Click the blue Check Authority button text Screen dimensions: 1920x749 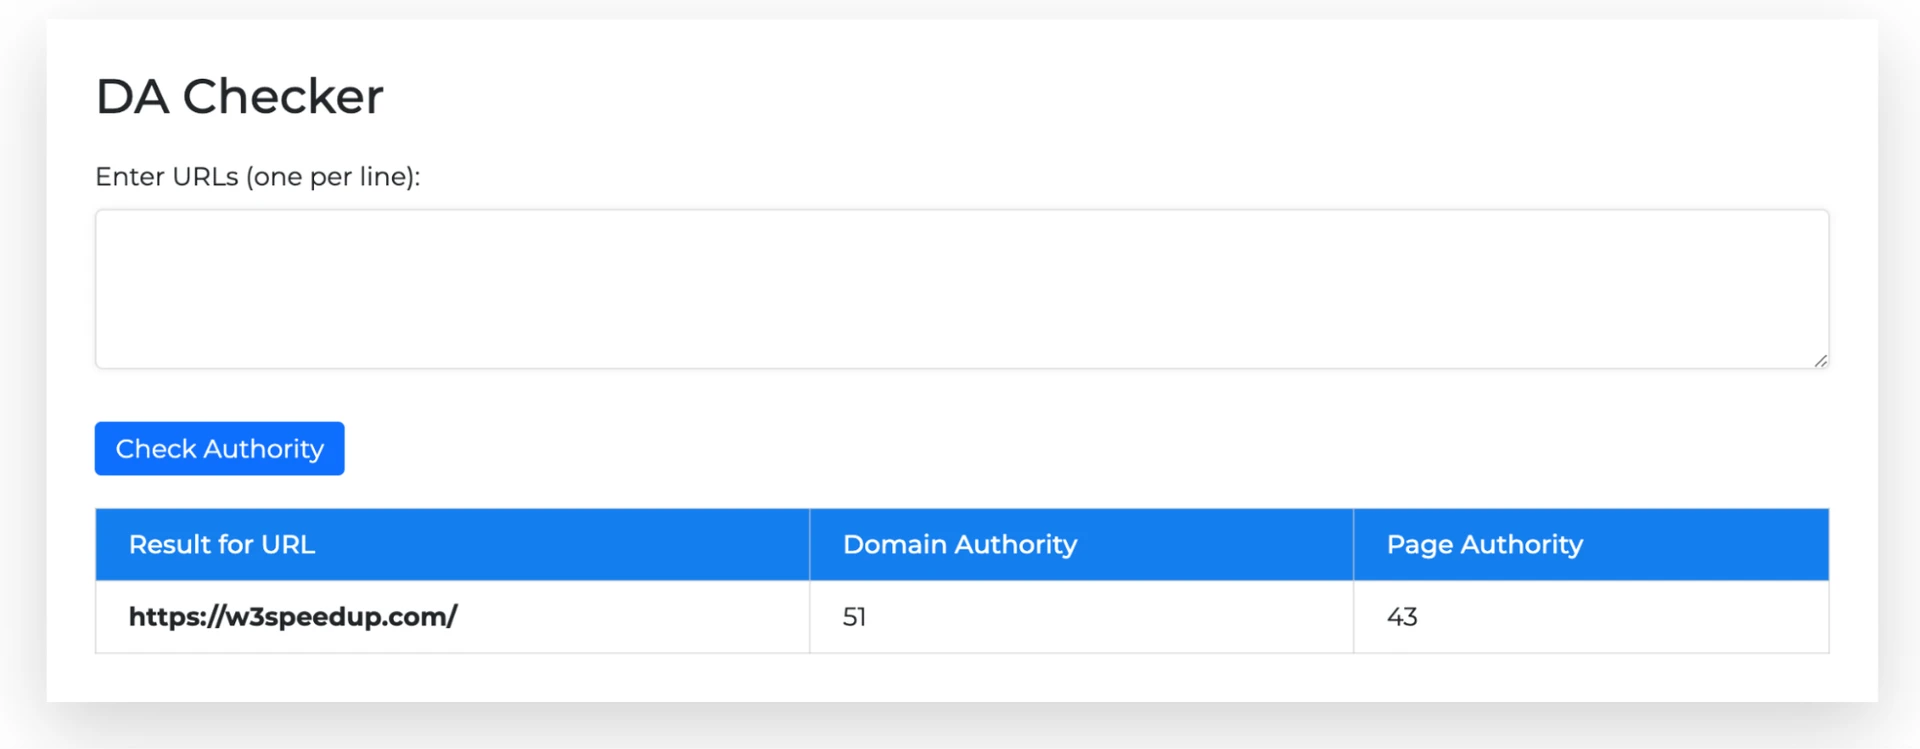coord(219,448)
